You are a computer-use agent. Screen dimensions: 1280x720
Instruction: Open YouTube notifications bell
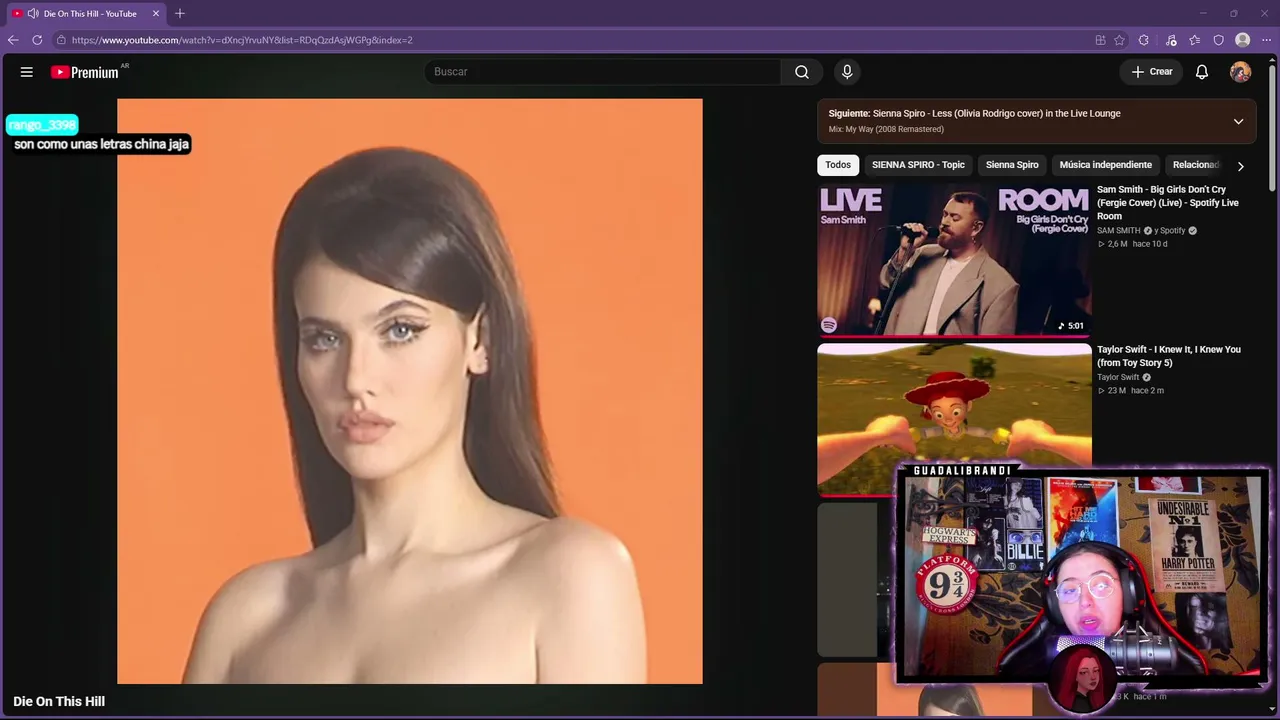point(1202,72)
